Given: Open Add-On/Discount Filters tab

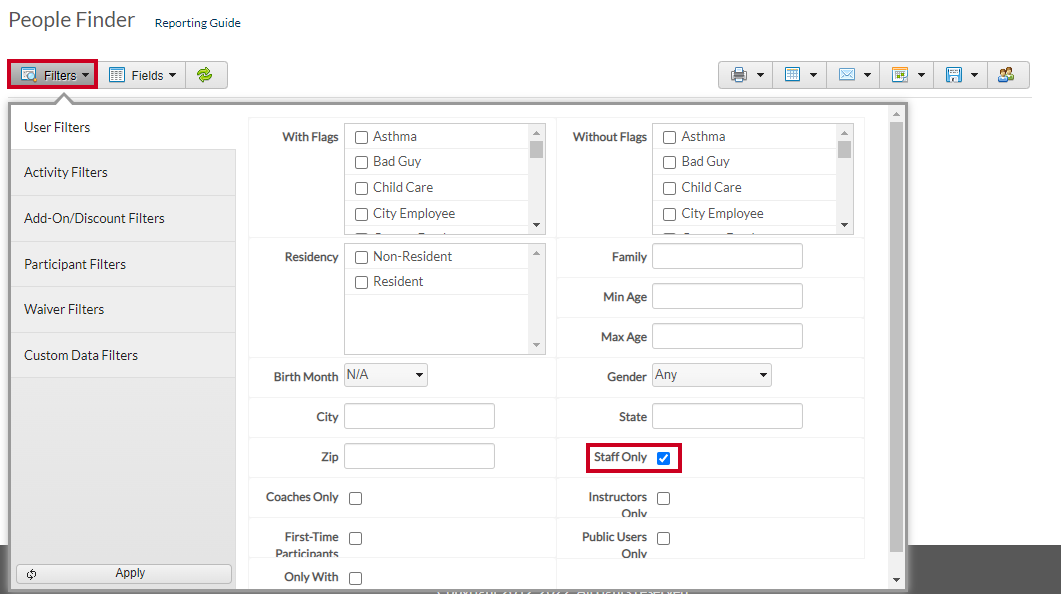Looking at the screenshot, I should 123,219.
